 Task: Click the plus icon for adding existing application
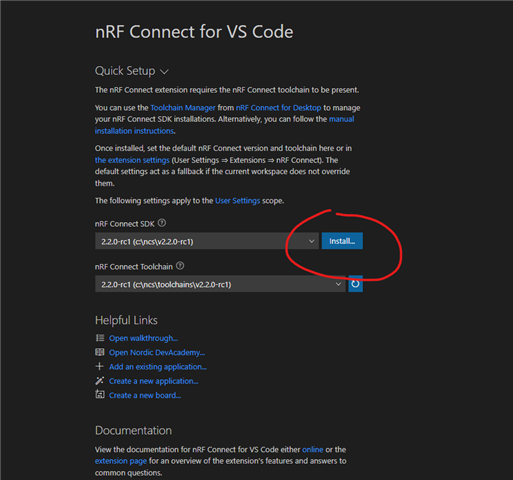point(99,367)
